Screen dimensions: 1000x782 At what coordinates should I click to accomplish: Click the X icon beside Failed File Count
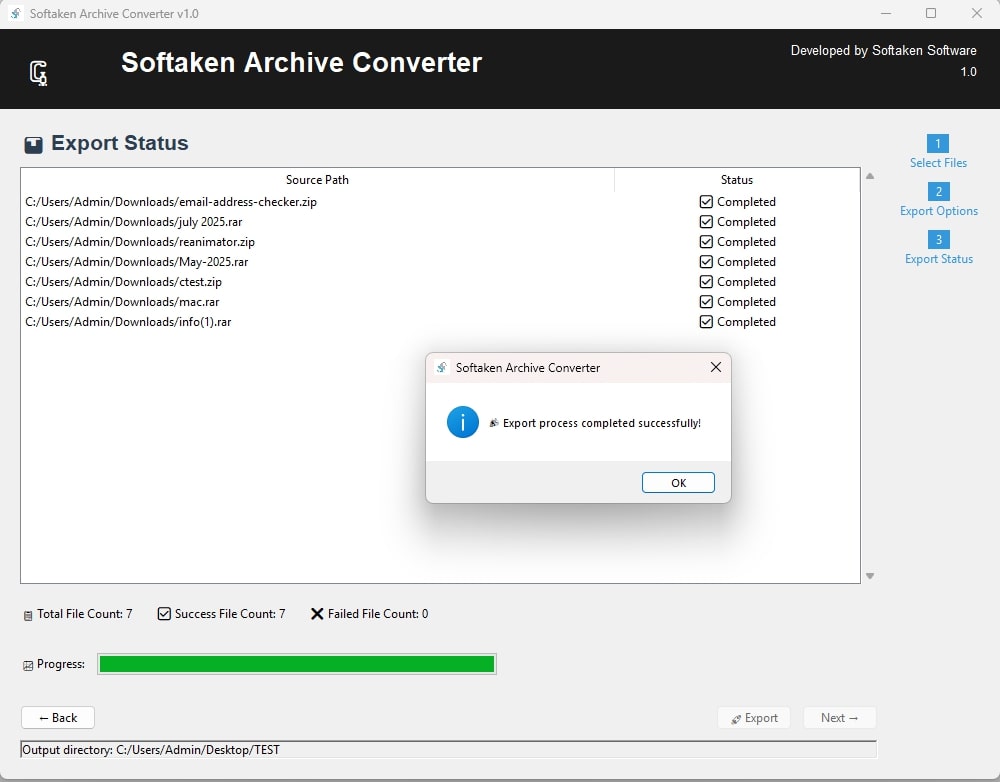[x=317, y=613]
